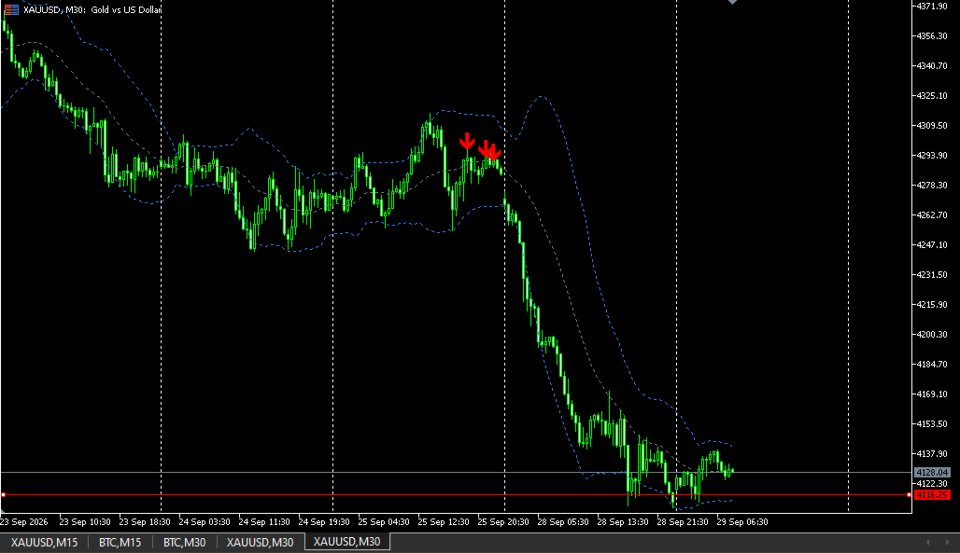Click the 4356.30 price scale value
This screenshot has width=960, height=553.
pos(931,36)
